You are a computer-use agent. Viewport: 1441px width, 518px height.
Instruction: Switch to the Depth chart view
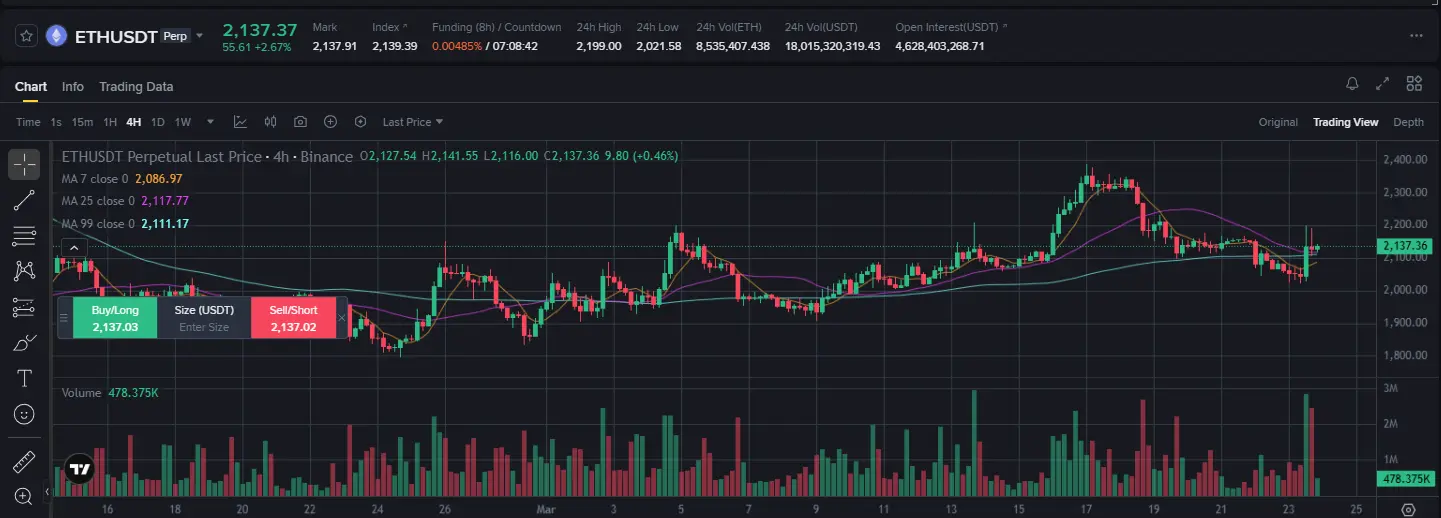tap(1408, 122)
